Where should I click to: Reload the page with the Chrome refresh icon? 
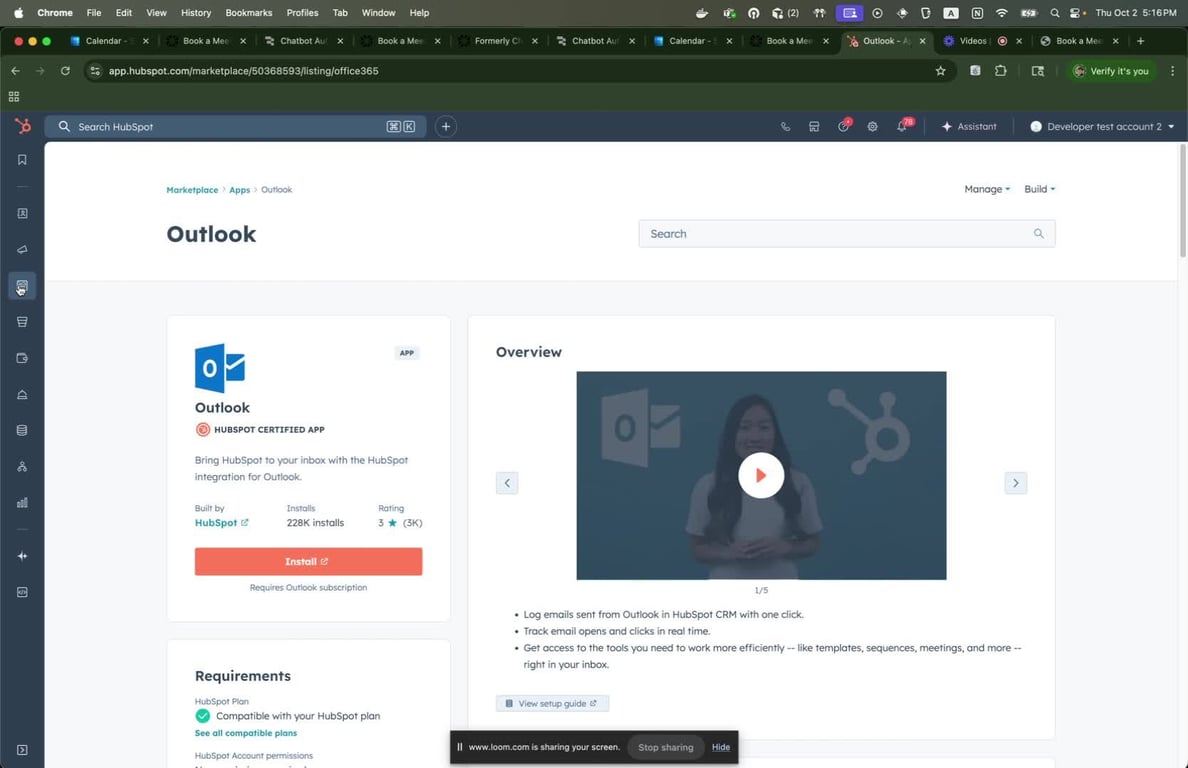tap(65, 70)
